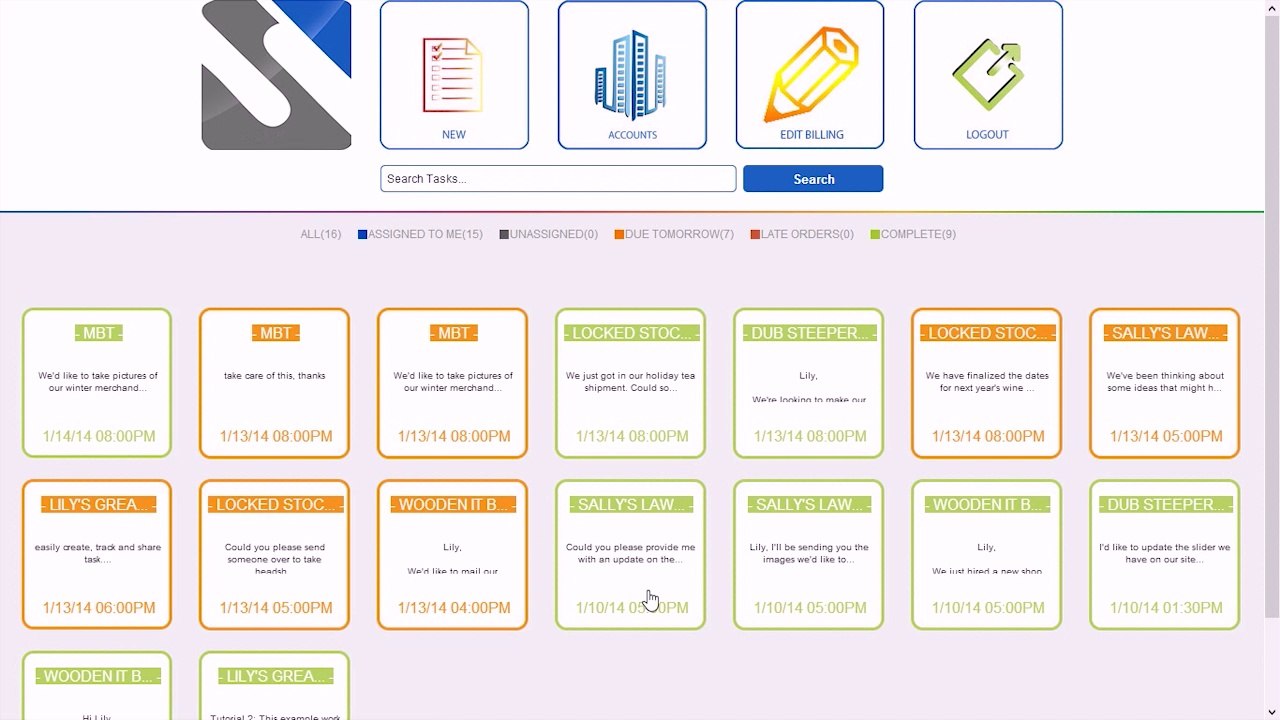Screen dimensions: 1280x720
Task: Filter by ASSIGNED TO ME(15)
Action: pos(425,234)
